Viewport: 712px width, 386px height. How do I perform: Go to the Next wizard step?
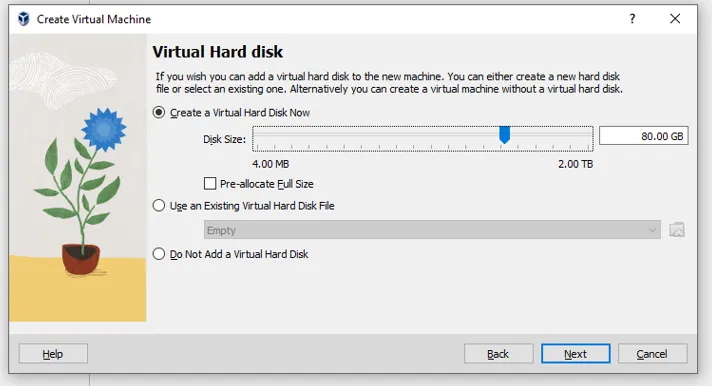pos(575,354)
